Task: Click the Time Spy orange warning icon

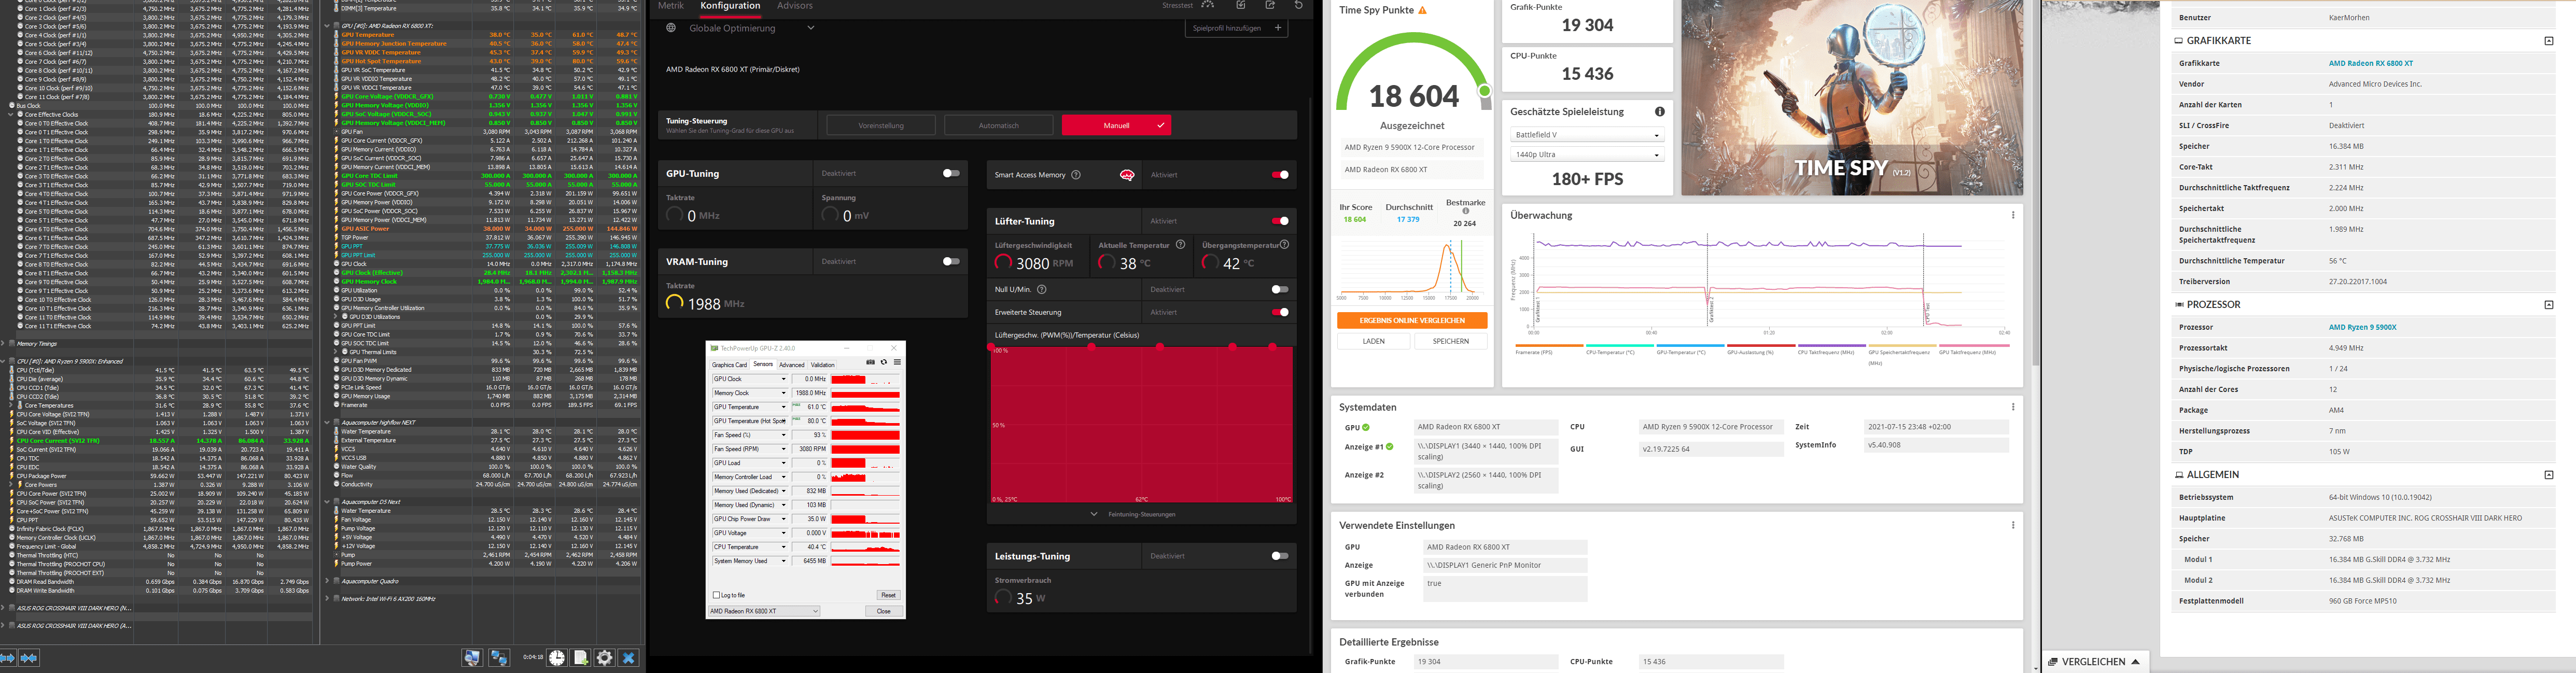Action: (1423, 10)
